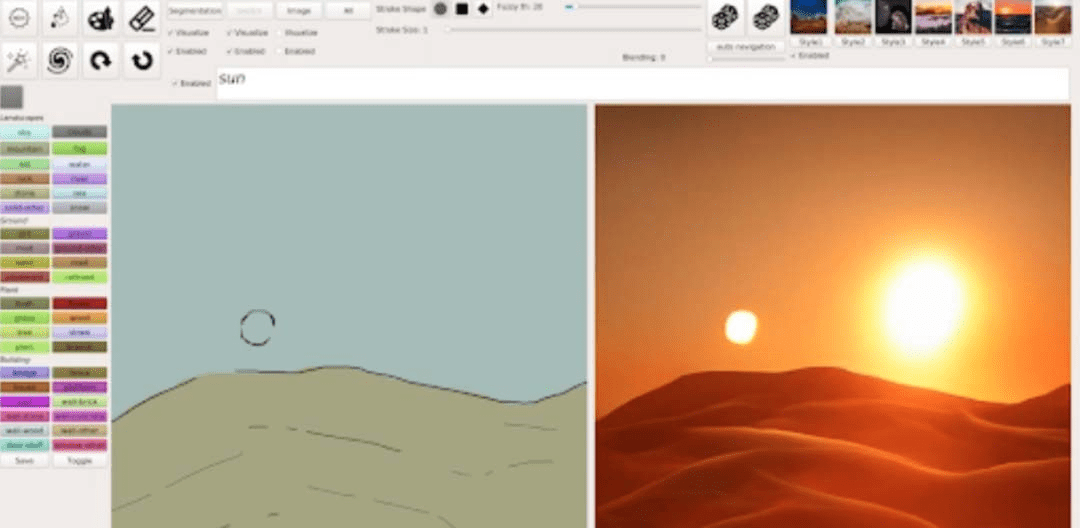This screenshot has width=1080, height=528.
Task: Switch to the Segmentation tab
Action: click(x=194, y=10)
